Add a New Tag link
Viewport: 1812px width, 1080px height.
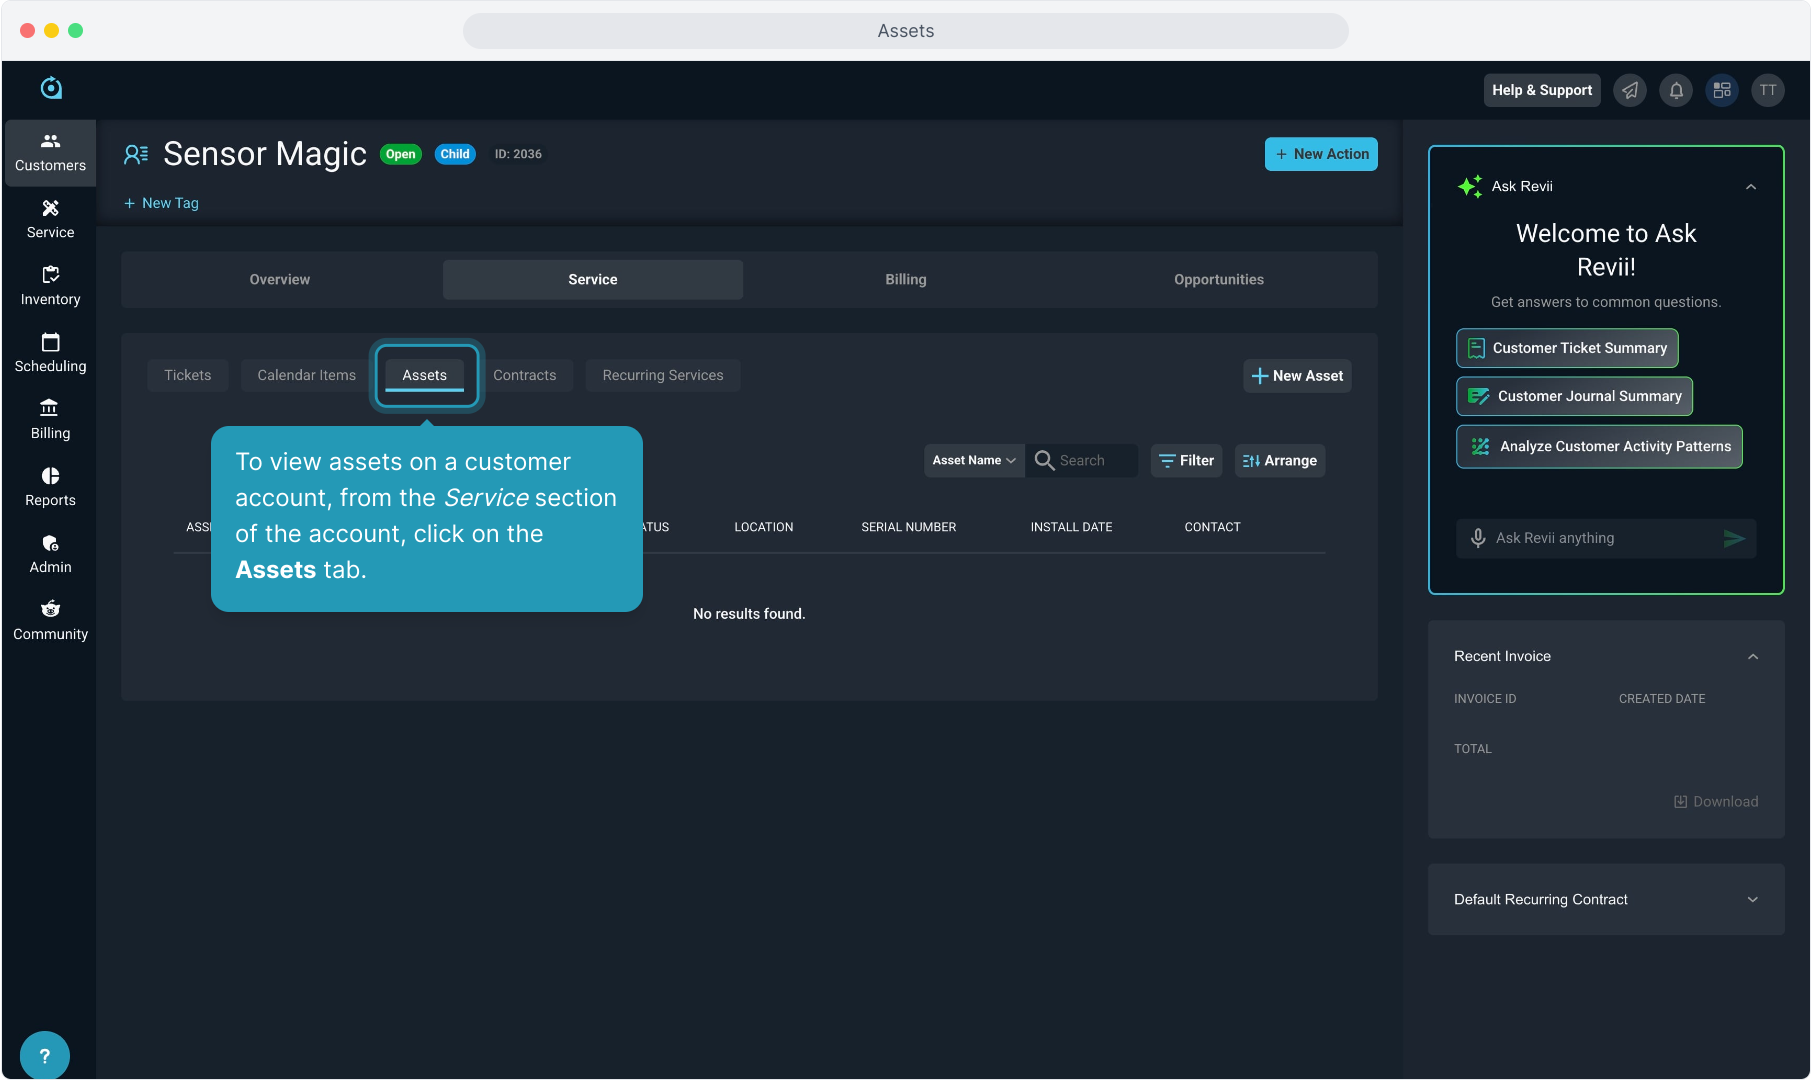(161, 203)
